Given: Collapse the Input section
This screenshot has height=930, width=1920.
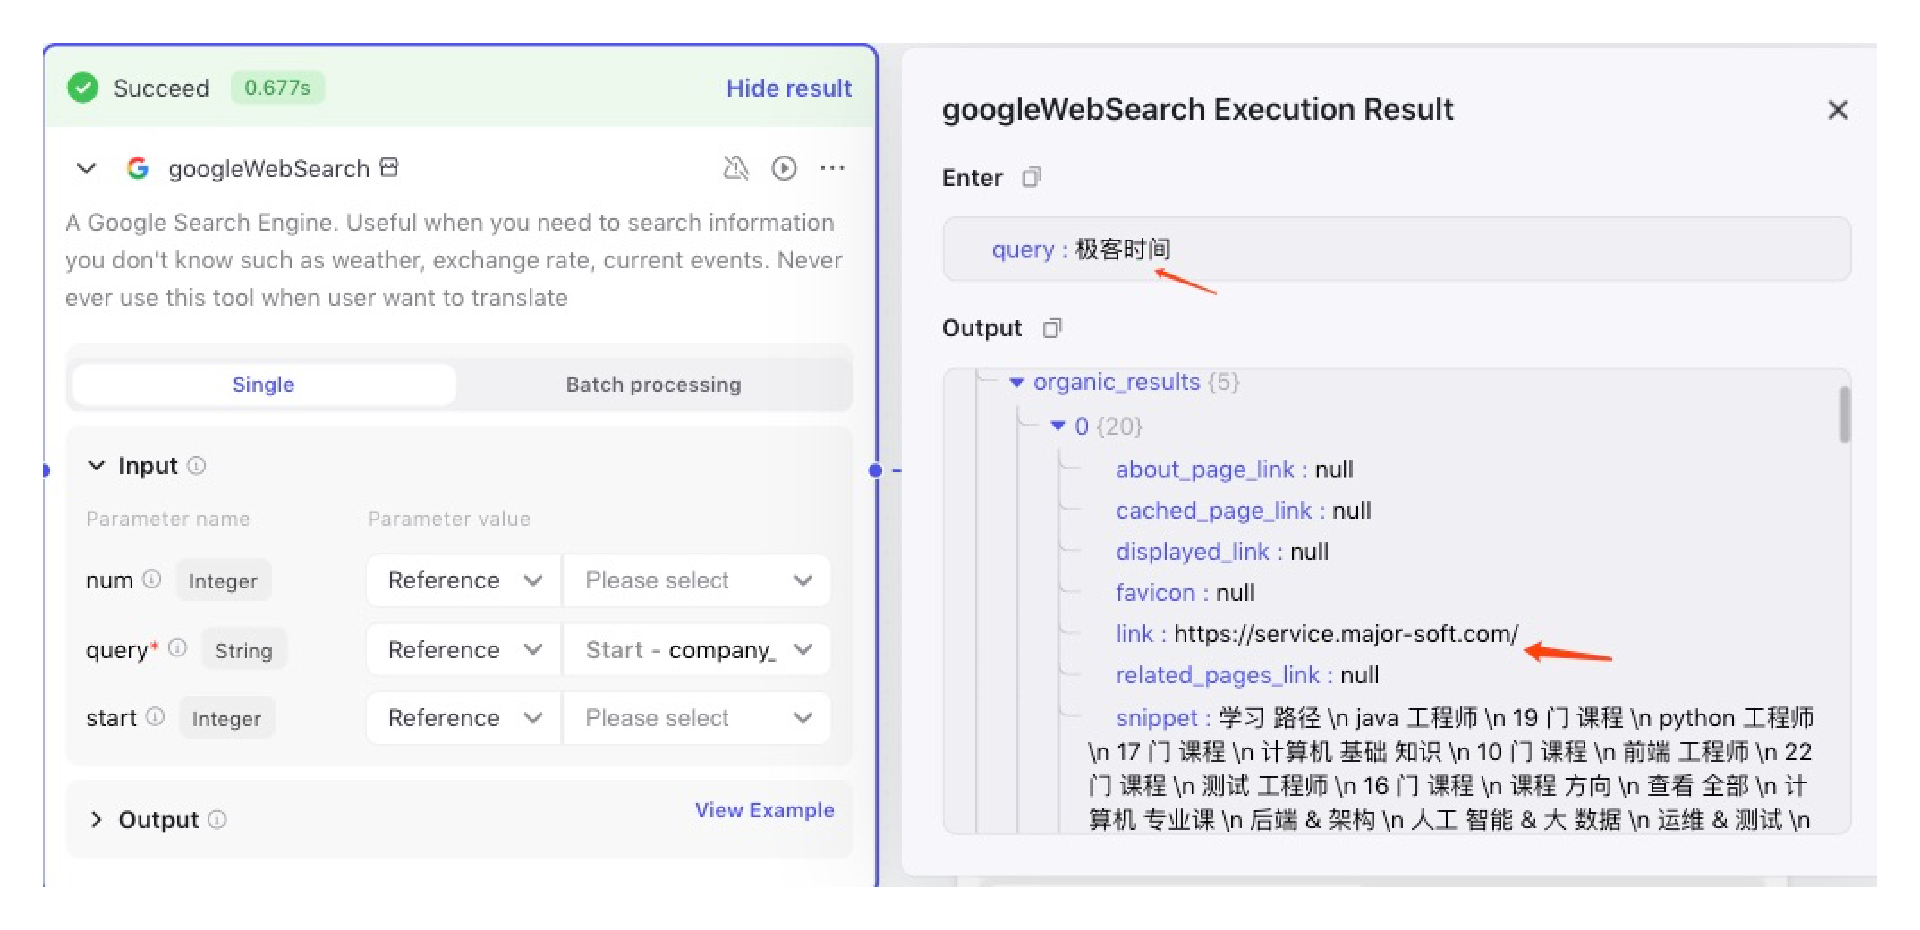Looking at the screenshot, I should coord(97,466).
